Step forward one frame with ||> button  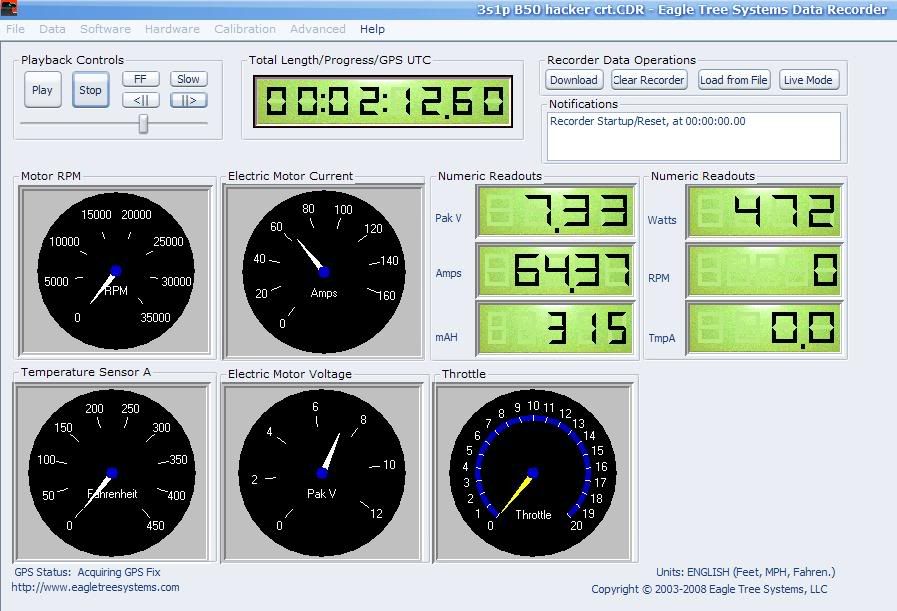pos(188,100)
